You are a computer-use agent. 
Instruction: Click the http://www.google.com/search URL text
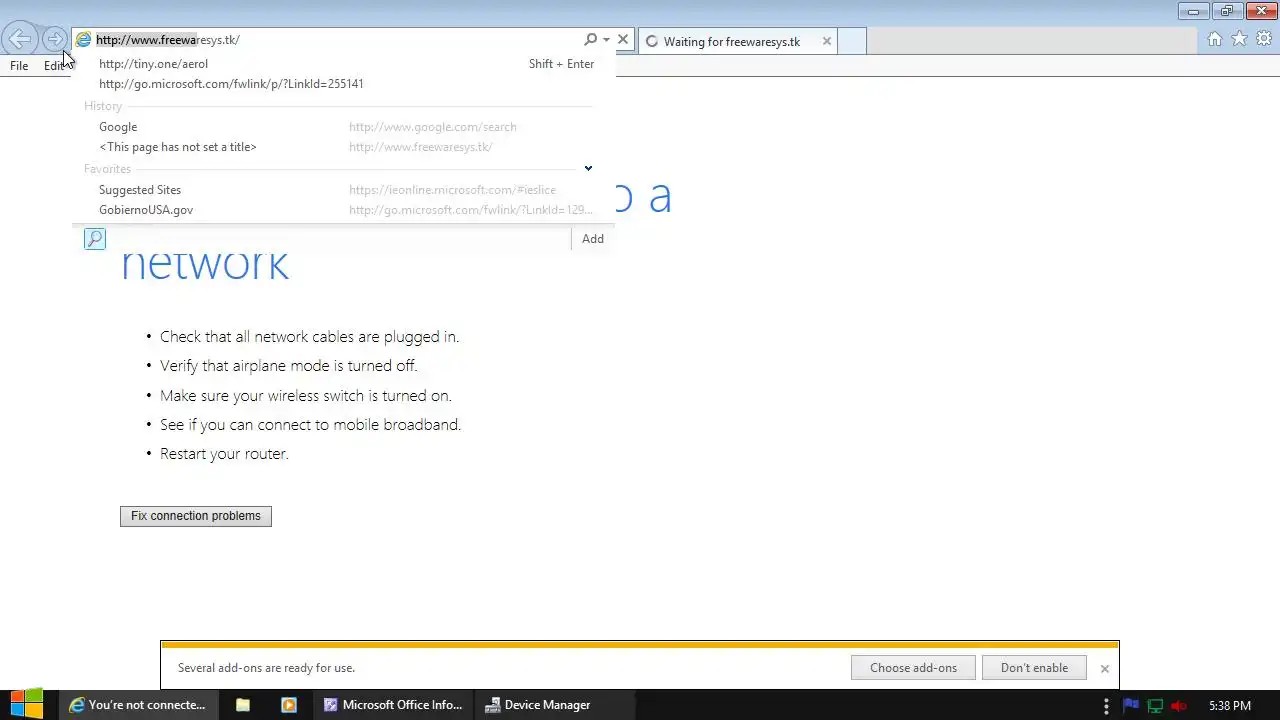coord(433,127)
